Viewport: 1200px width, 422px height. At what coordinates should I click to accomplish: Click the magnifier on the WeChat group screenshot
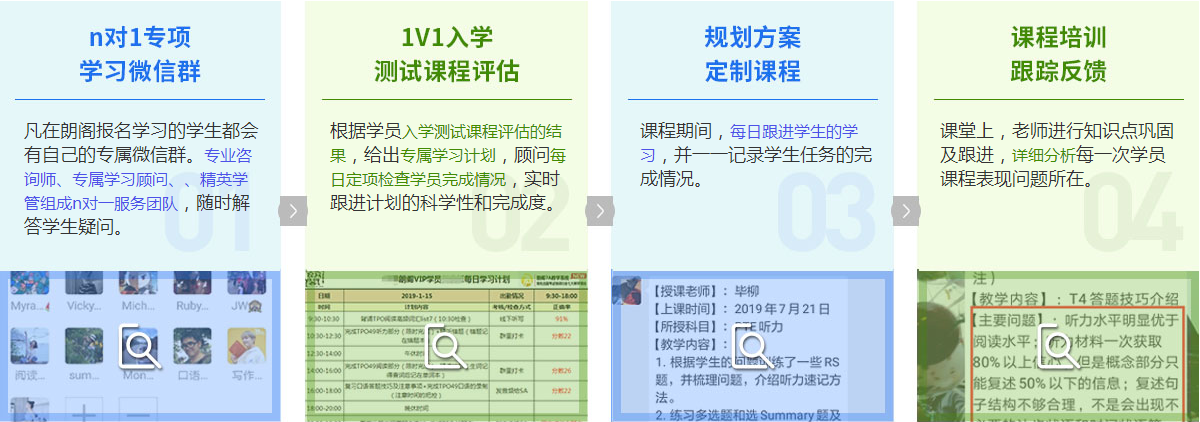tap(140, 348)
